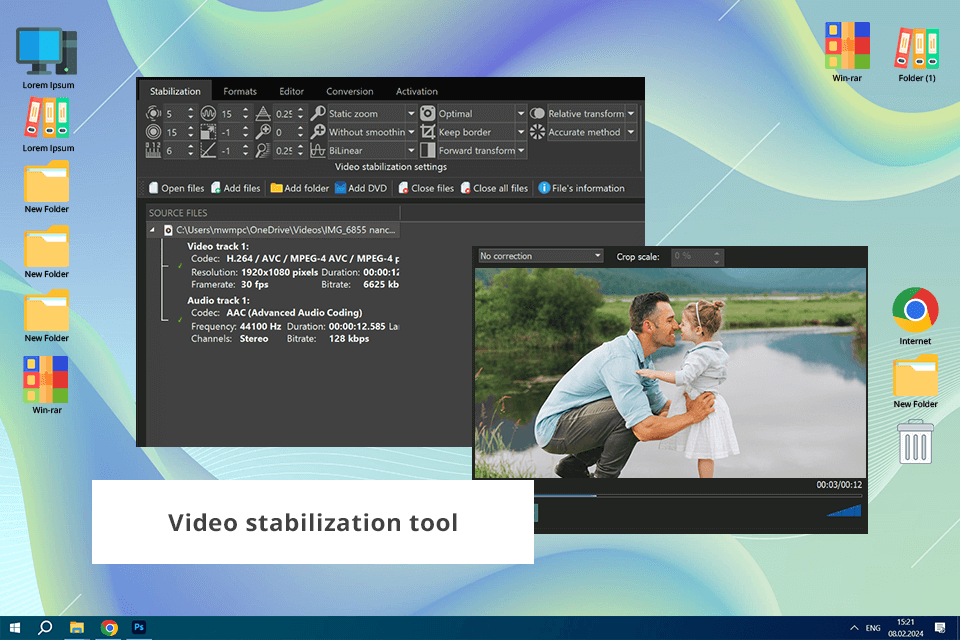Click the Add DVD button
The height and width of the screenshot is (640, 960).
point(361,188)
